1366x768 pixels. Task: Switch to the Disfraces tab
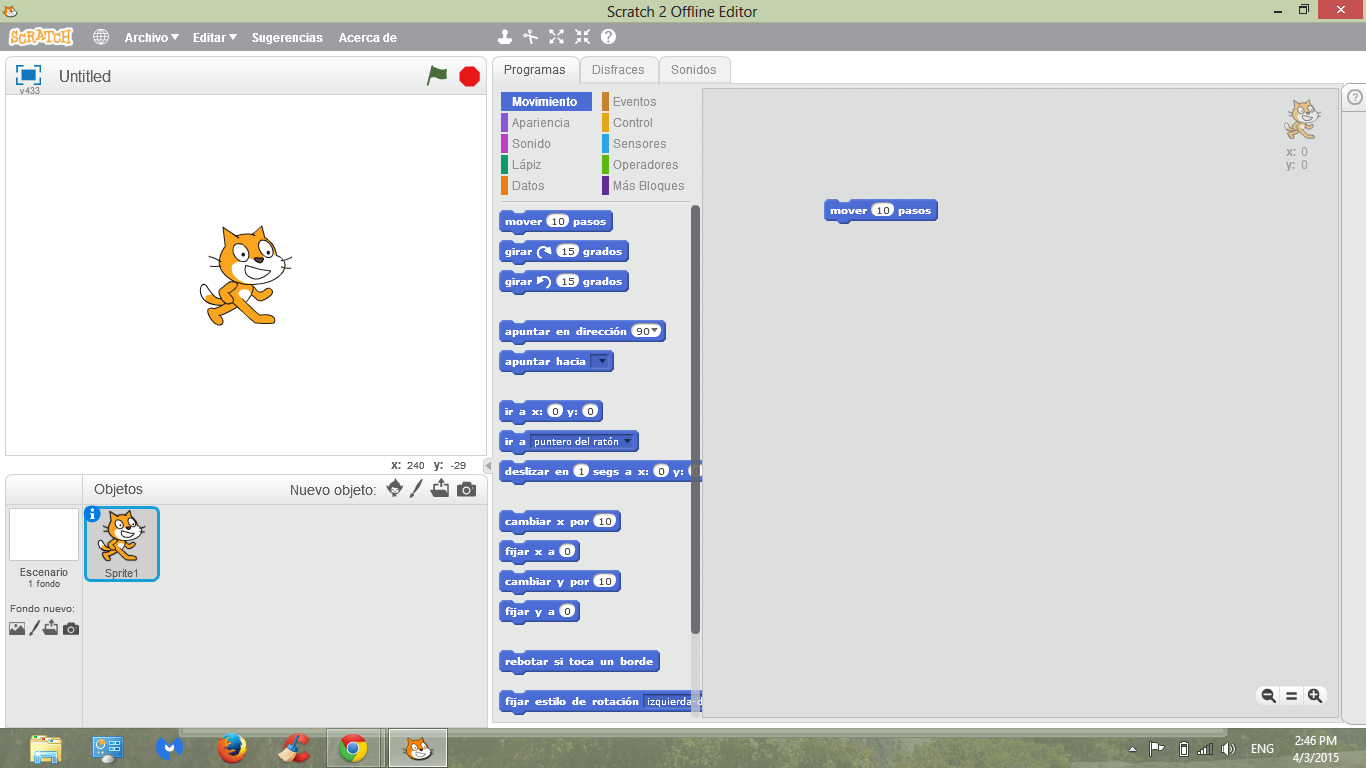click(x=619, y=69)
